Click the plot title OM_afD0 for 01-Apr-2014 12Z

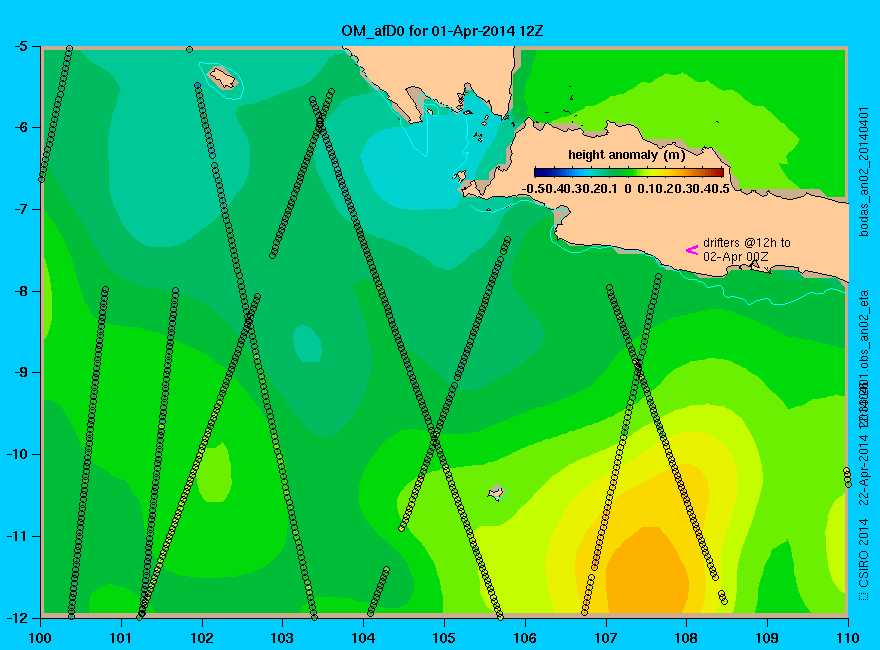coord(442,30)
